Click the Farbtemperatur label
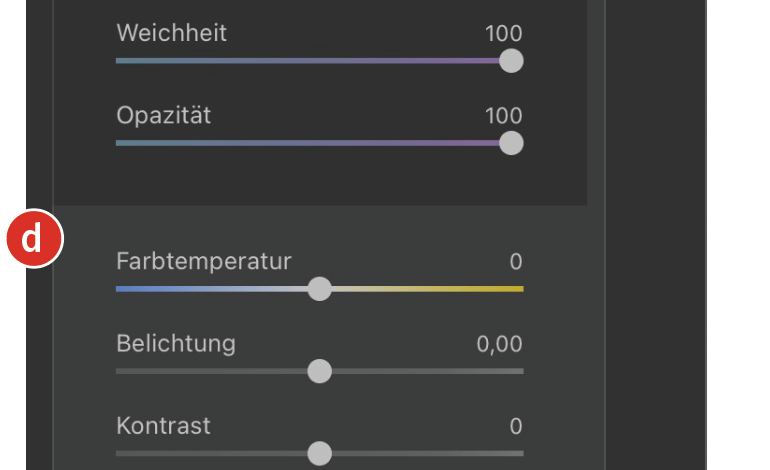Image resolution: width=770 pixels, height=470 pixels. (203, 262)
